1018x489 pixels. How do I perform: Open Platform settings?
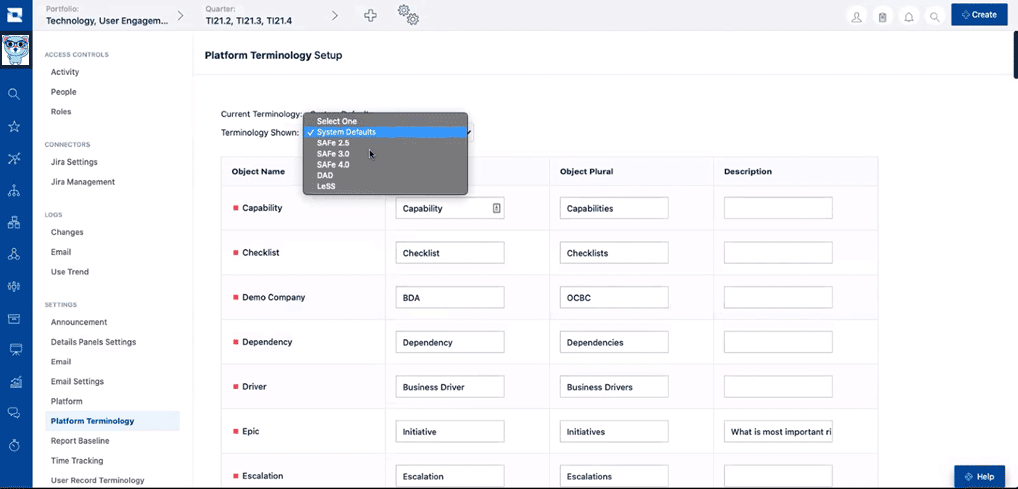click(66, 401)
